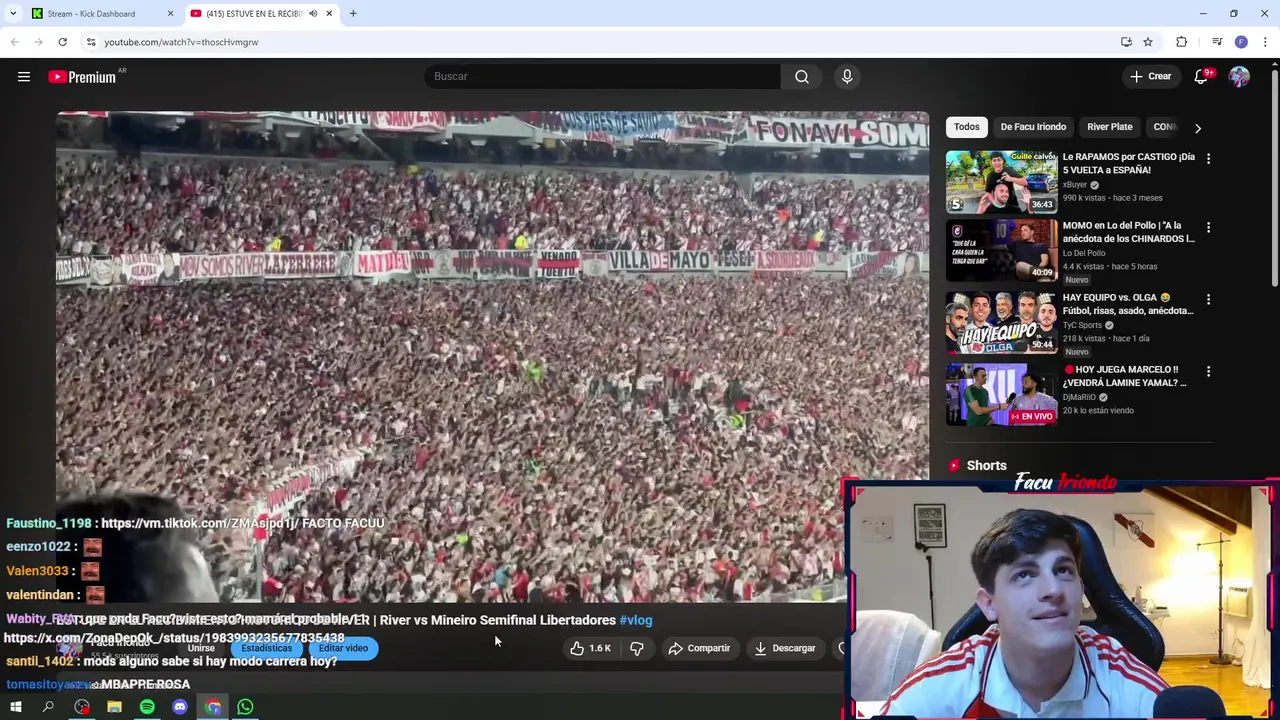Image resolution: width=1280 pixels, height=720 pixels.
Task: Open Estadísticas for this video
Action: pos(267,648)
